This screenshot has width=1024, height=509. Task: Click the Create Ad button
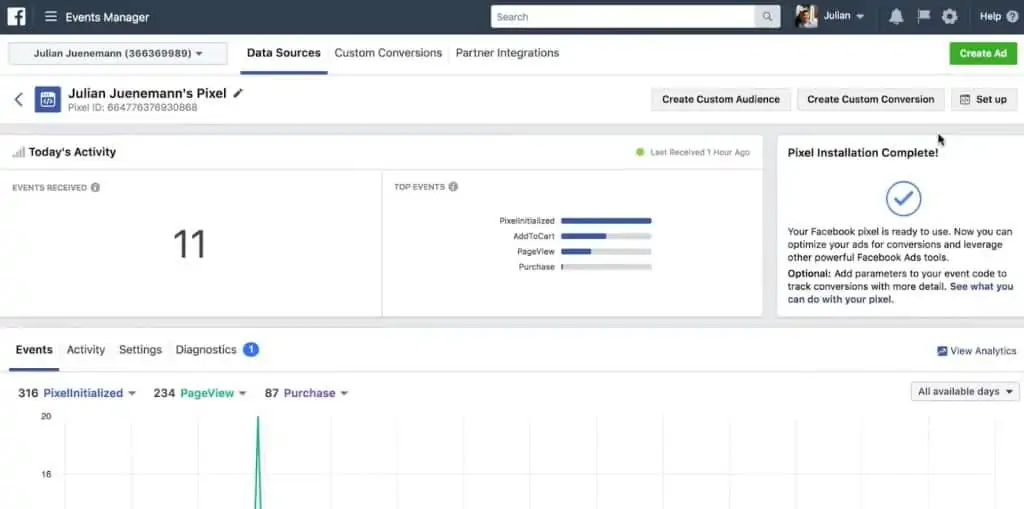tap(983, 54)
